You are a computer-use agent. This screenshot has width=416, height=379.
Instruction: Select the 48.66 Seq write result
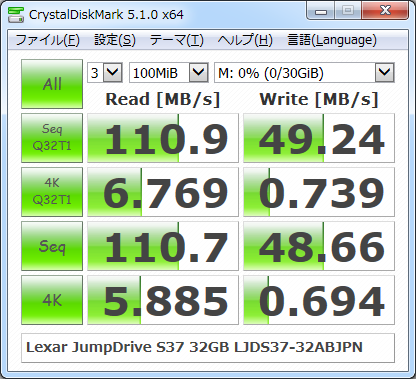click(319, 246)
